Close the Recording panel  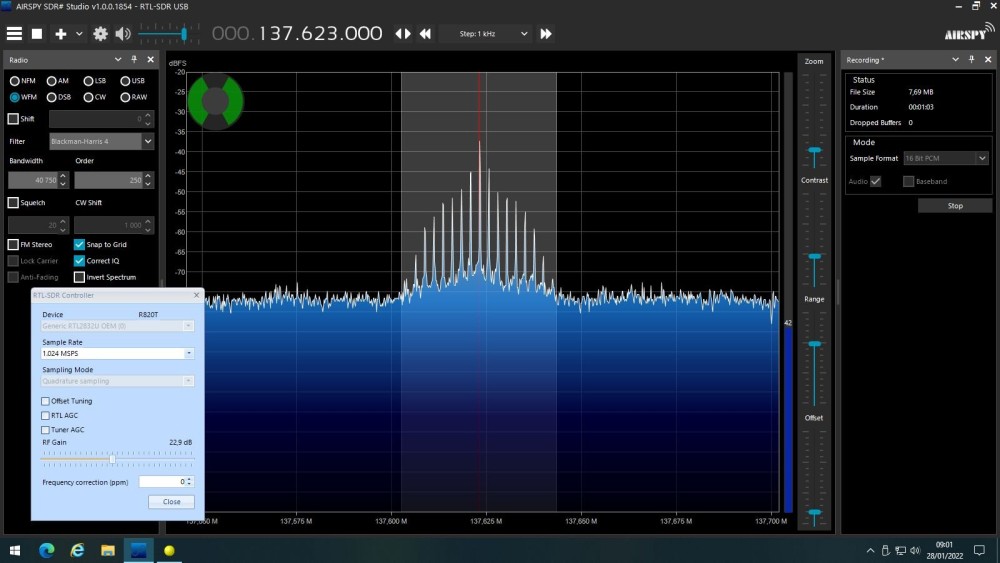988,59
